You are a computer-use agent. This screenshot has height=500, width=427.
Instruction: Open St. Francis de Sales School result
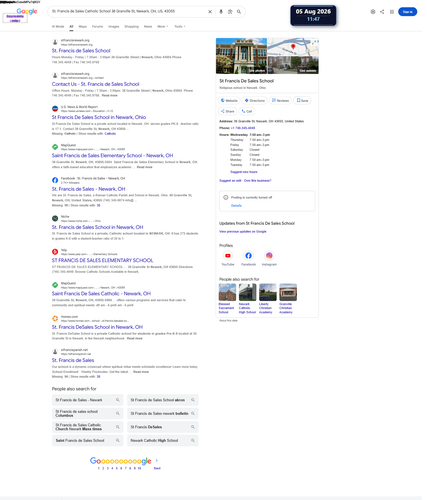[82, 51]
